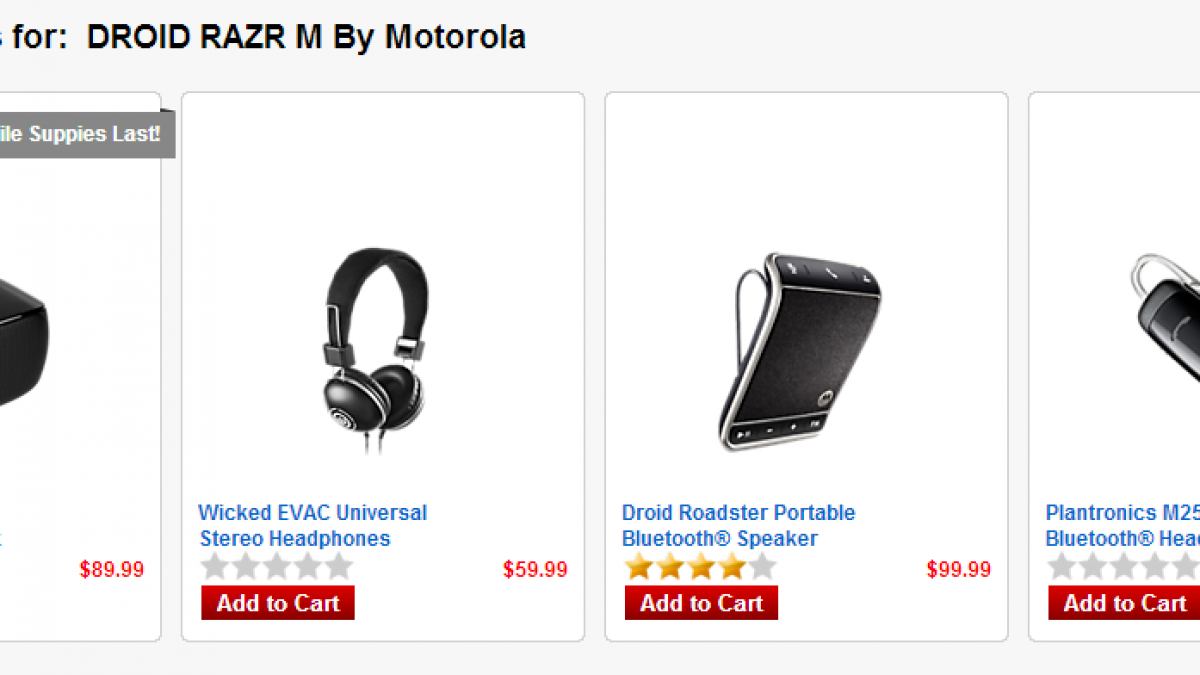This screenshot has width=1200, height=675.
Task: Click the Droid Roadster star rating
Action: coord(700,568)
